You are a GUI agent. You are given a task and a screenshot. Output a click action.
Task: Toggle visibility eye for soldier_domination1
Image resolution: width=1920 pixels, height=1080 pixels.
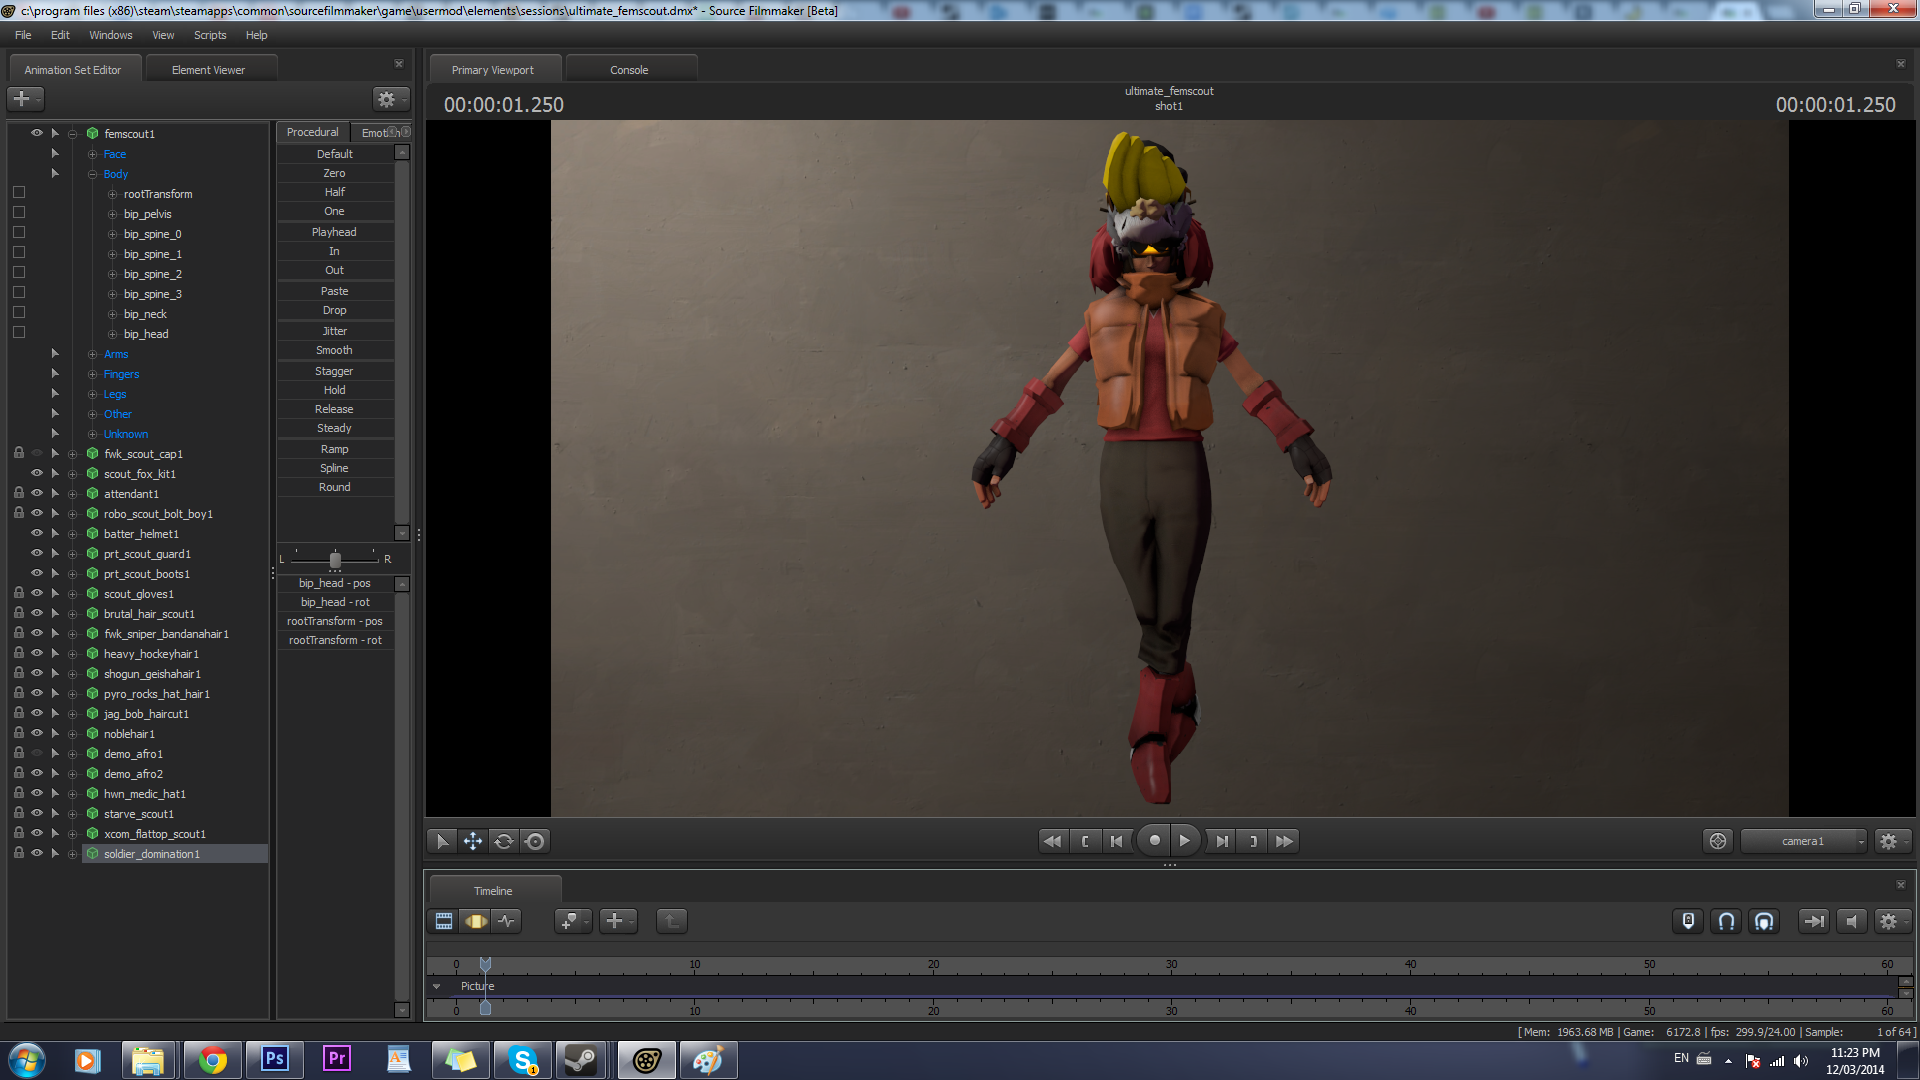pyautogui.click(x=37, y=853)
